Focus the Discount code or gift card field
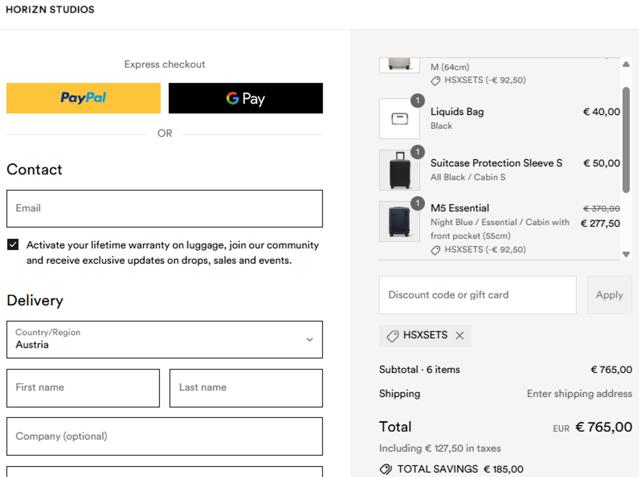 tap(478, 295)
